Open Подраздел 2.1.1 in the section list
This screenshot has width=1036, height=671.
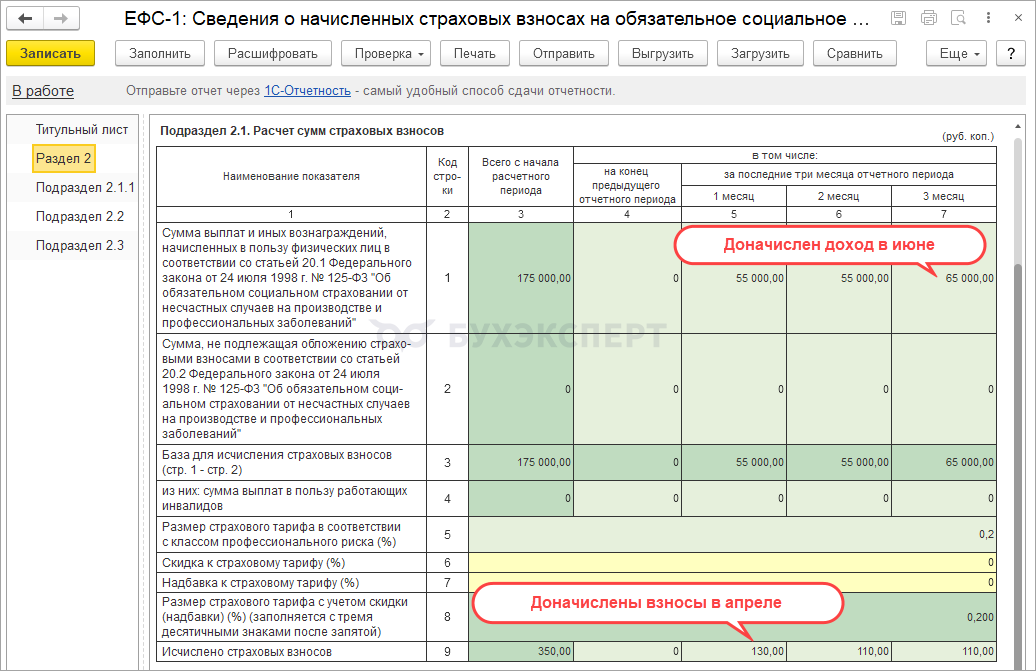(85, 188)
